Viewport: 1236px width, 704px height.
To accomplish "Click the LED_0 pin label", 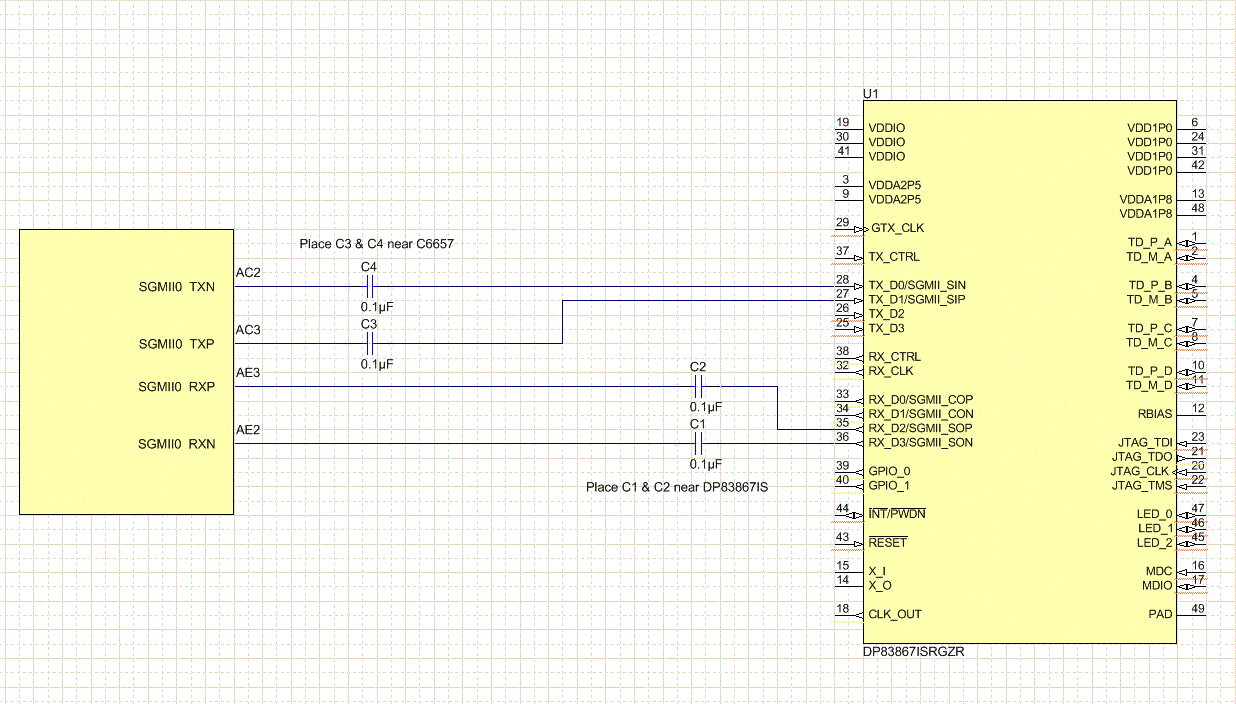I will tap(1155, 514).
